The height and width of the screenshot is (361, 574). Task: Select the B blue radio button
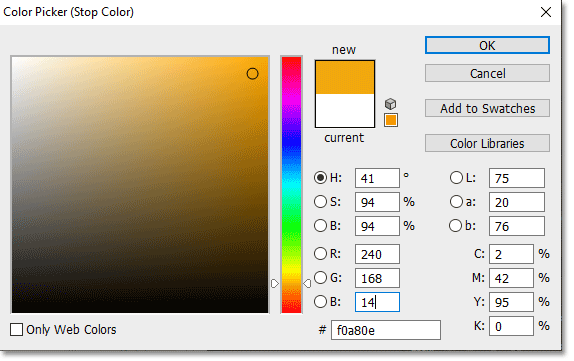pos(320,302)
